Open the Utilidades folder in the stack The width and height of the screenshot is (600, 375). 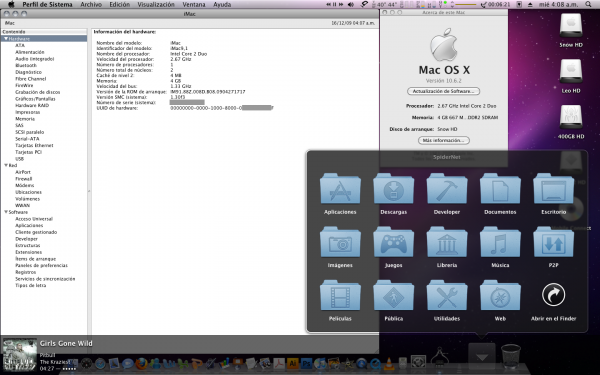[447, 295]
